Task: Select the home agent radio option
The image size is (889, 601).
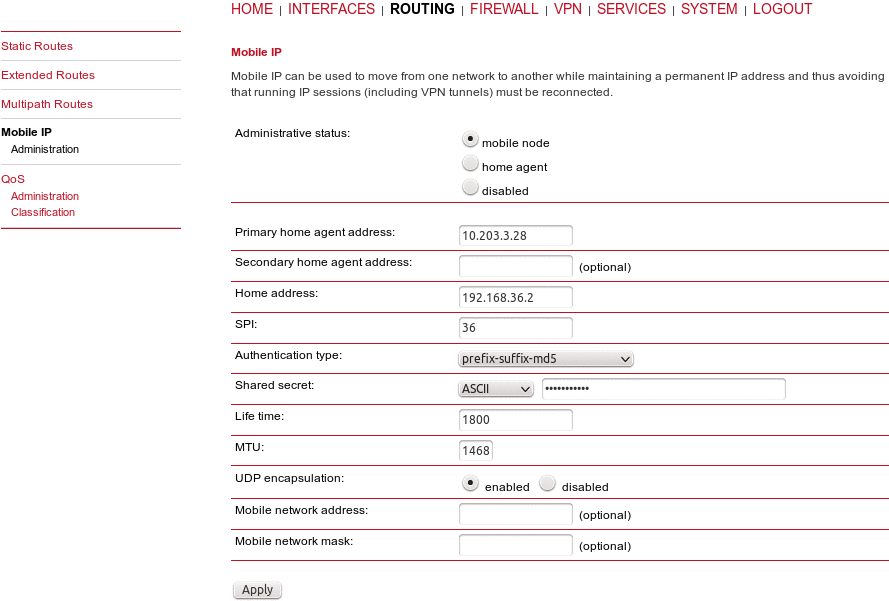Action: pyautogui.click(x=470, y=163)
